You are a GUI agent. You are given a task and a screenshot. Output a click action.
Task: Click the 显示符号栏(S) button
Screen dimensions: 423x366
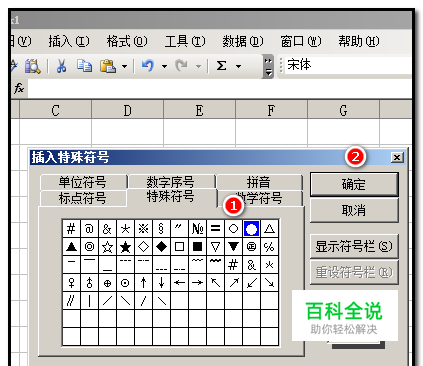[x=354, y=246]
